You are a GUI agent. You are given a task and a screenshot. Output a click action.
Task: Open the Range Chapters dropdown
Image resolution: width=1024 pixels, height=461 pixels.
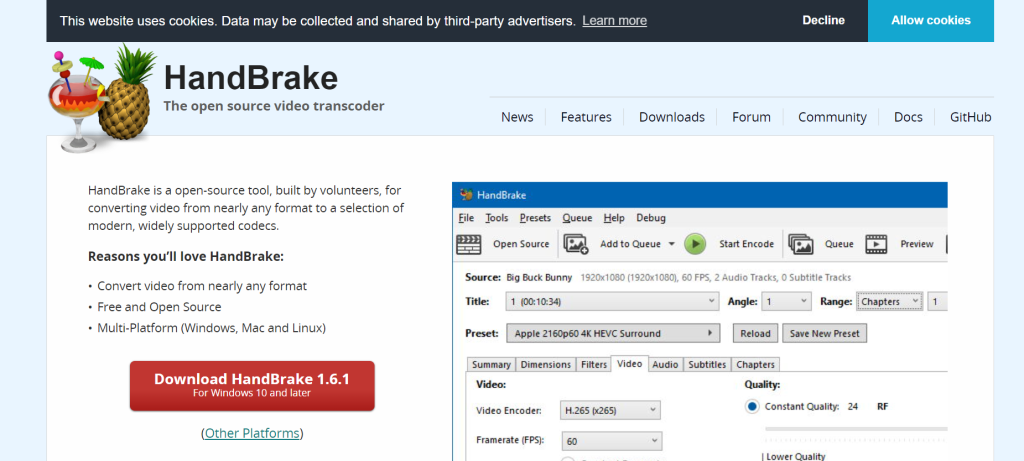coord(890,302)
